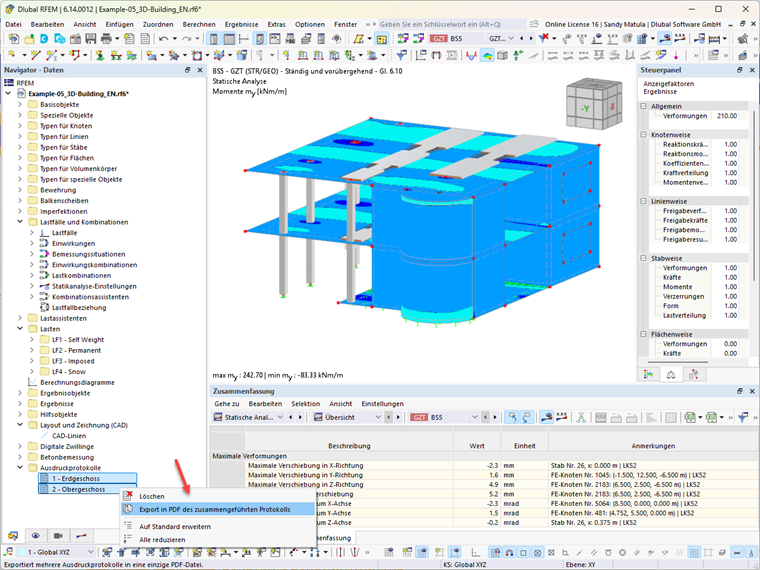This screenshot has width=760, height=570.
Task: Select LF4 - Snow load case
Action: (69, 372)
